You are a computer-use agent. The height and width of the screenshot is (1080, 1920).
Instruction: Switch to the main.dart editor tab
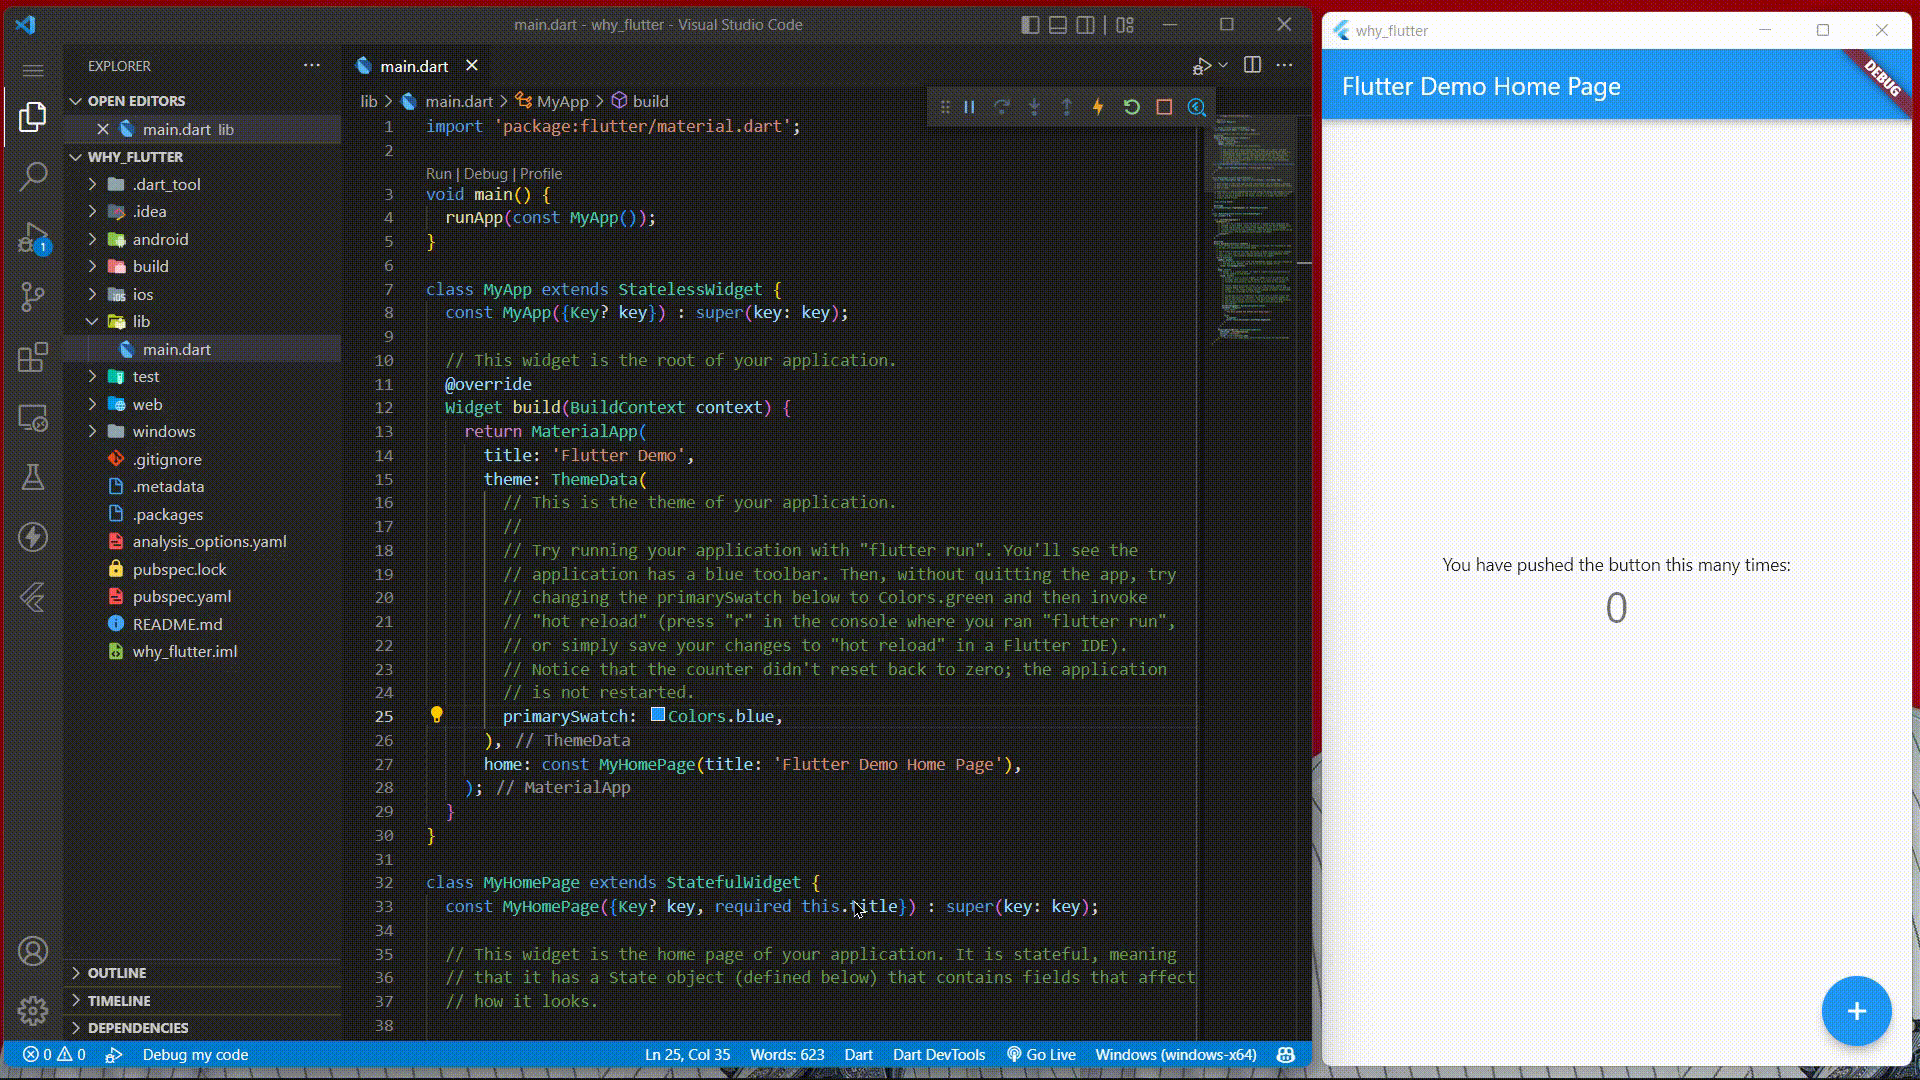click(x=412, y=66)
